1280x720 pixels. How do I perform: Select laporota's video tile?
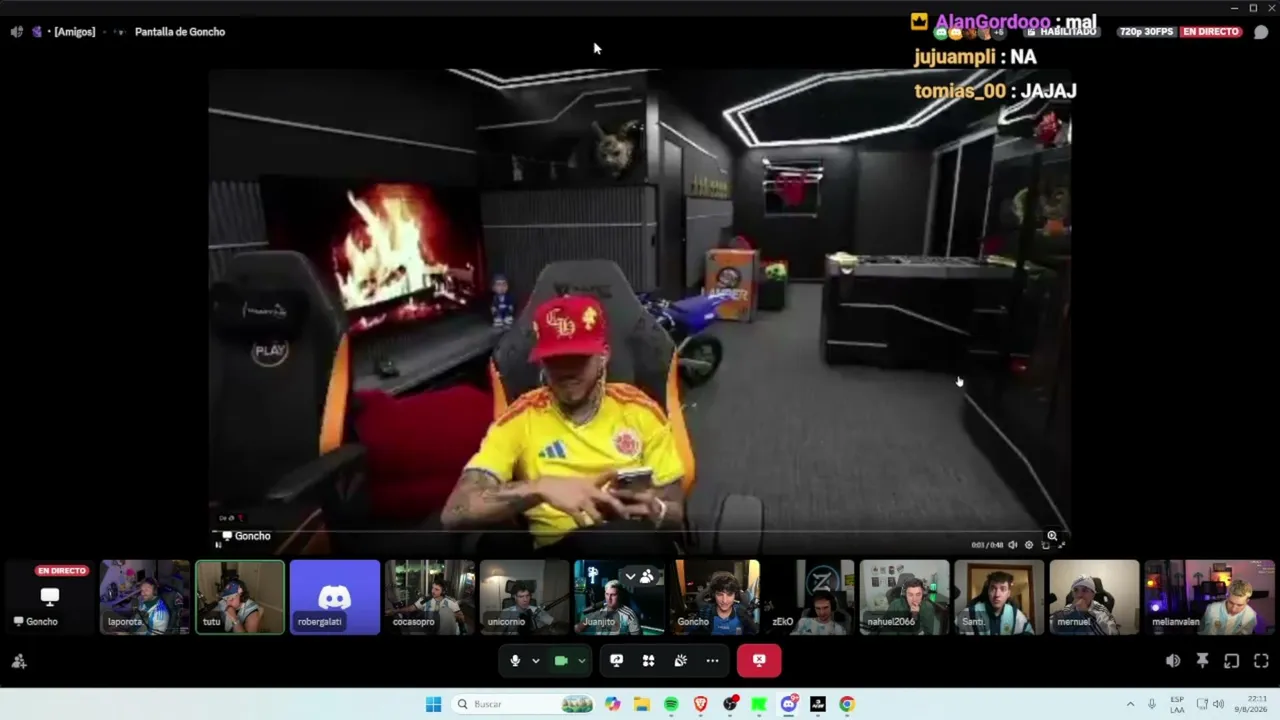[145, 597]
